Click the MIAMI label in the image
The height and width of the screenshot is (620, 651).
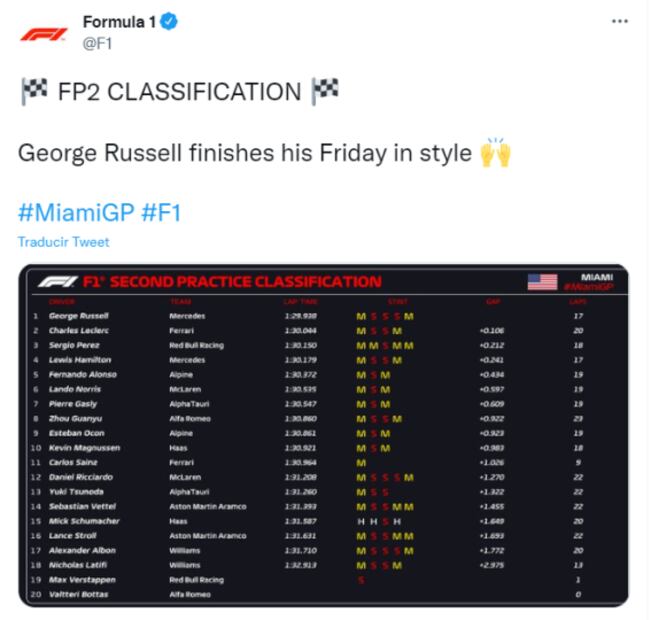(x=597, y=276)
